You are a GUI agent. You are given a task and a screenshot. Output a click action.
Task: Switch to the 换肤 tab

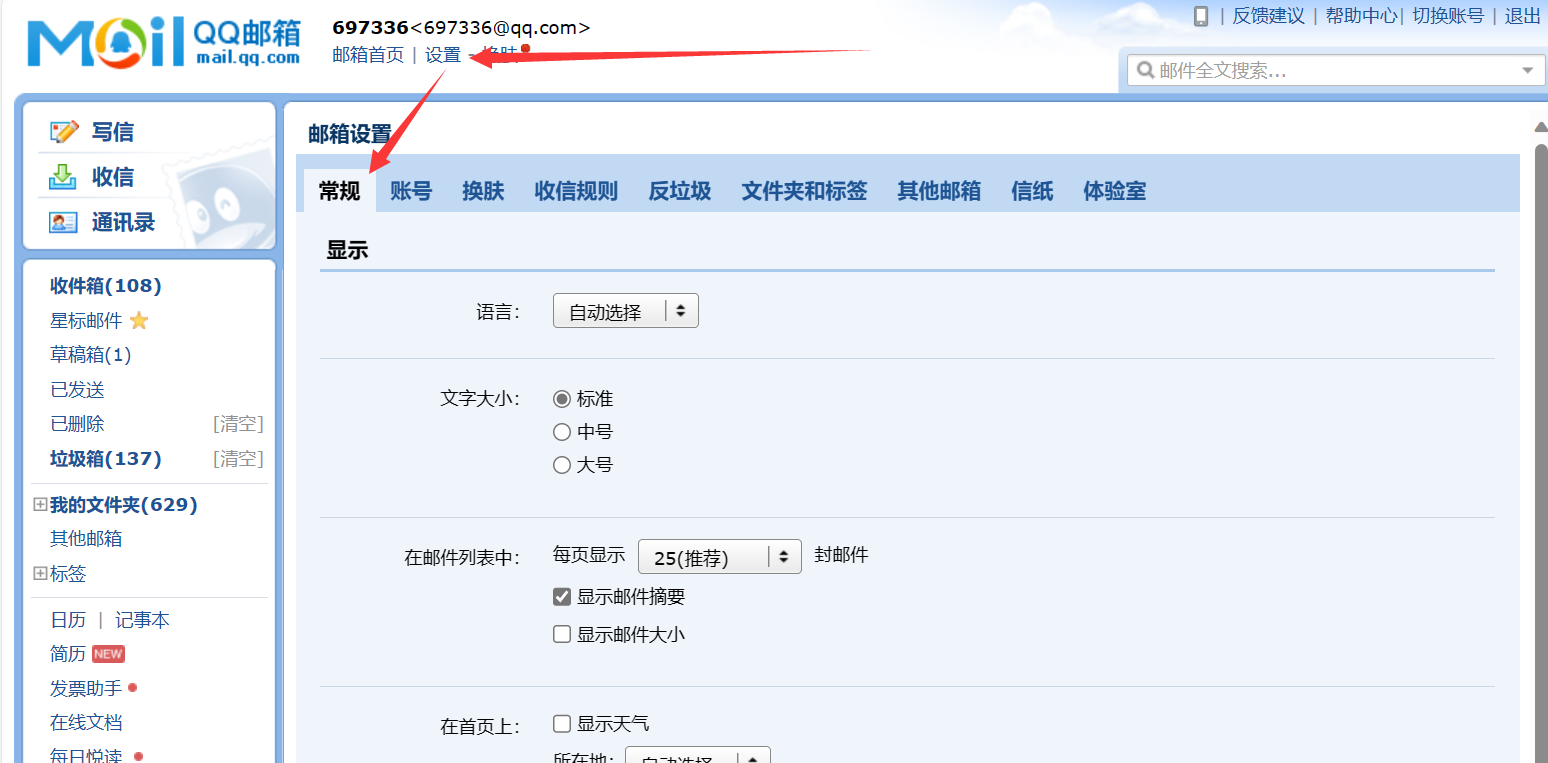483,191
